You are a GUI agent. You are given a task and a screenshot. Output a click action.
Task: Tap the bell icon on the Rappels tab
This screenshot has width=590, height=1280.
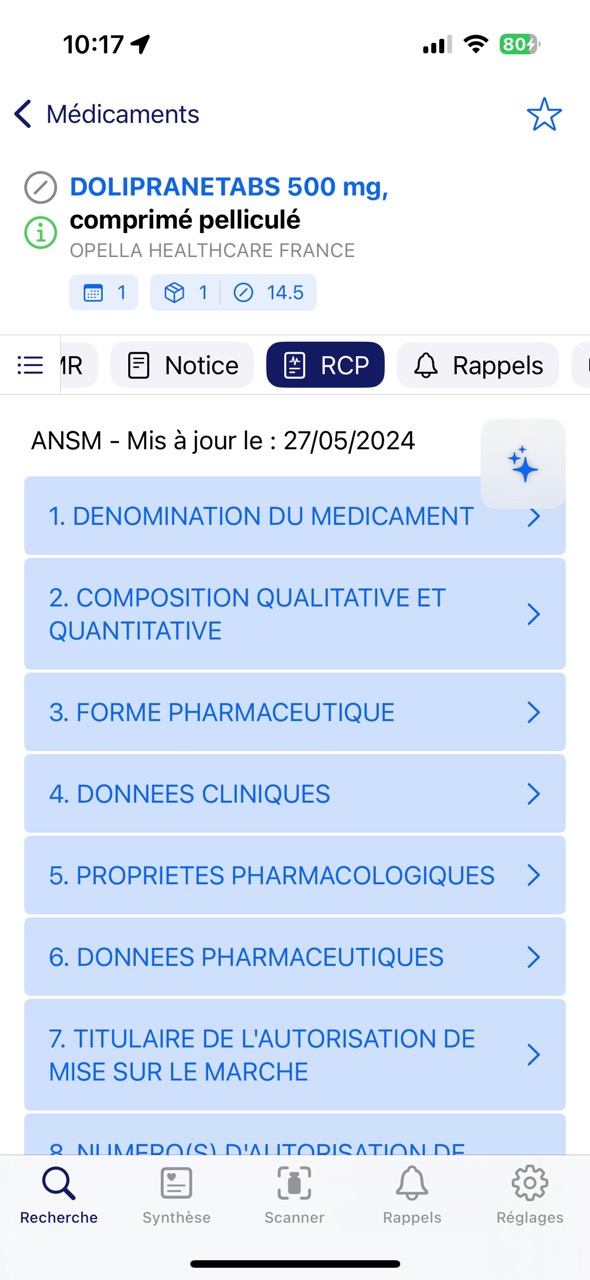pos(426,365)
